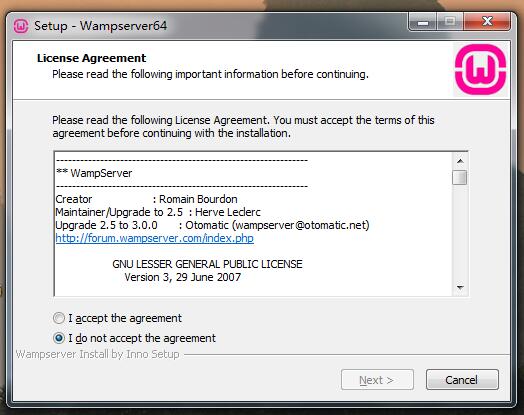Open the forum.wampserver.com link

click(x=155, y=238)
